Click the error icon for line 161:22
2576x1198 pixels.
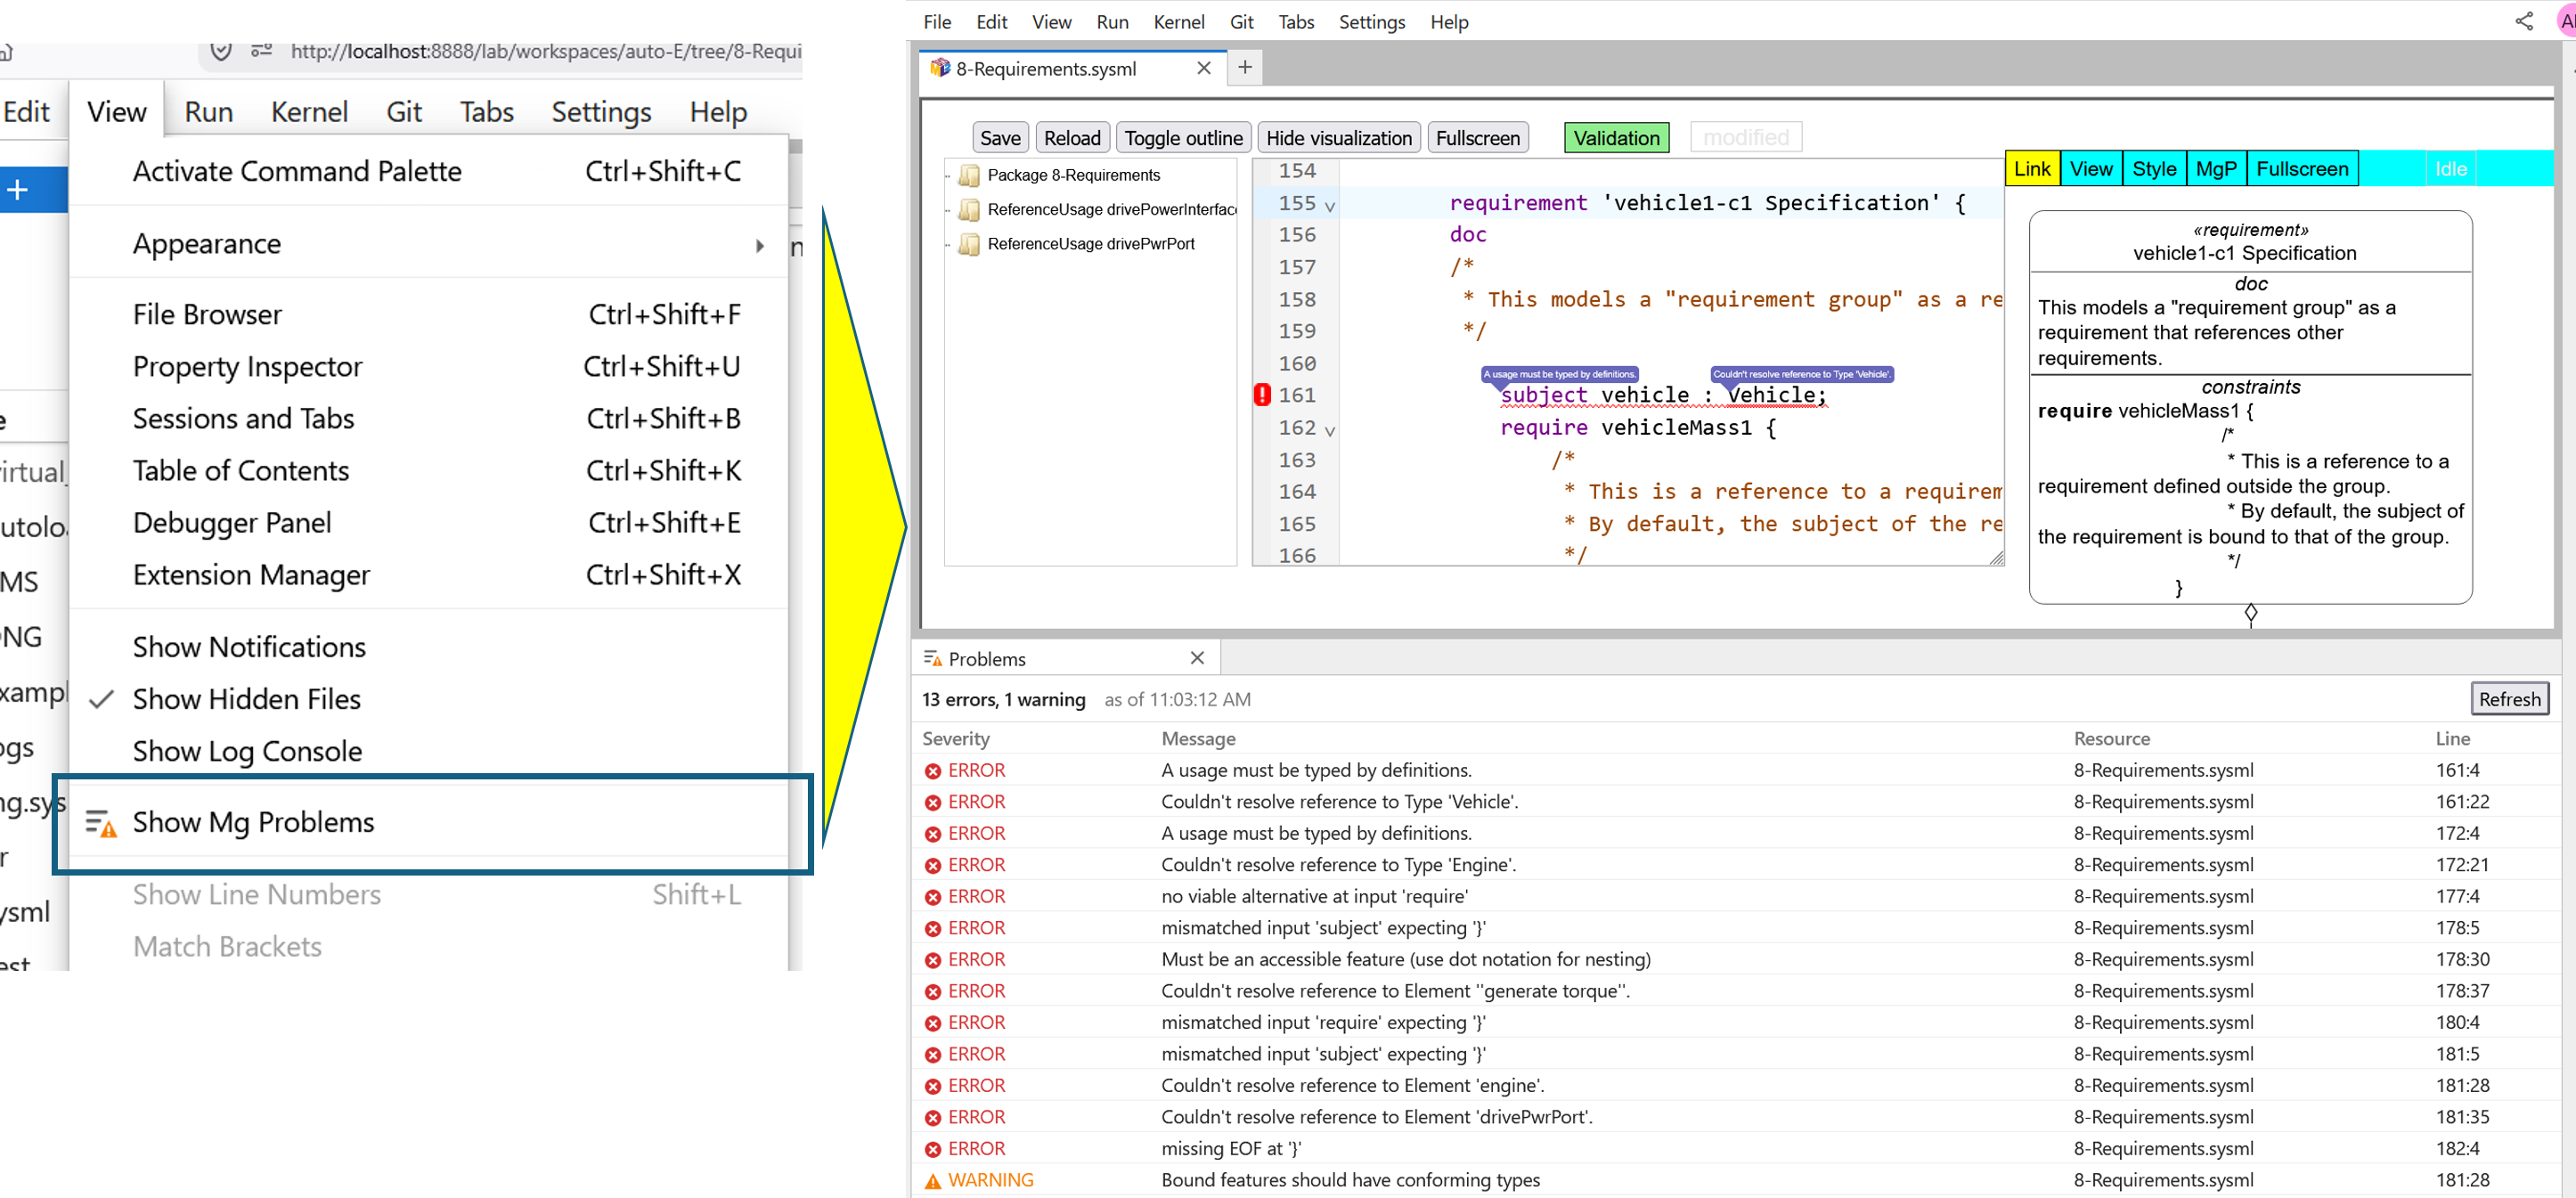(x=932, y=802)
